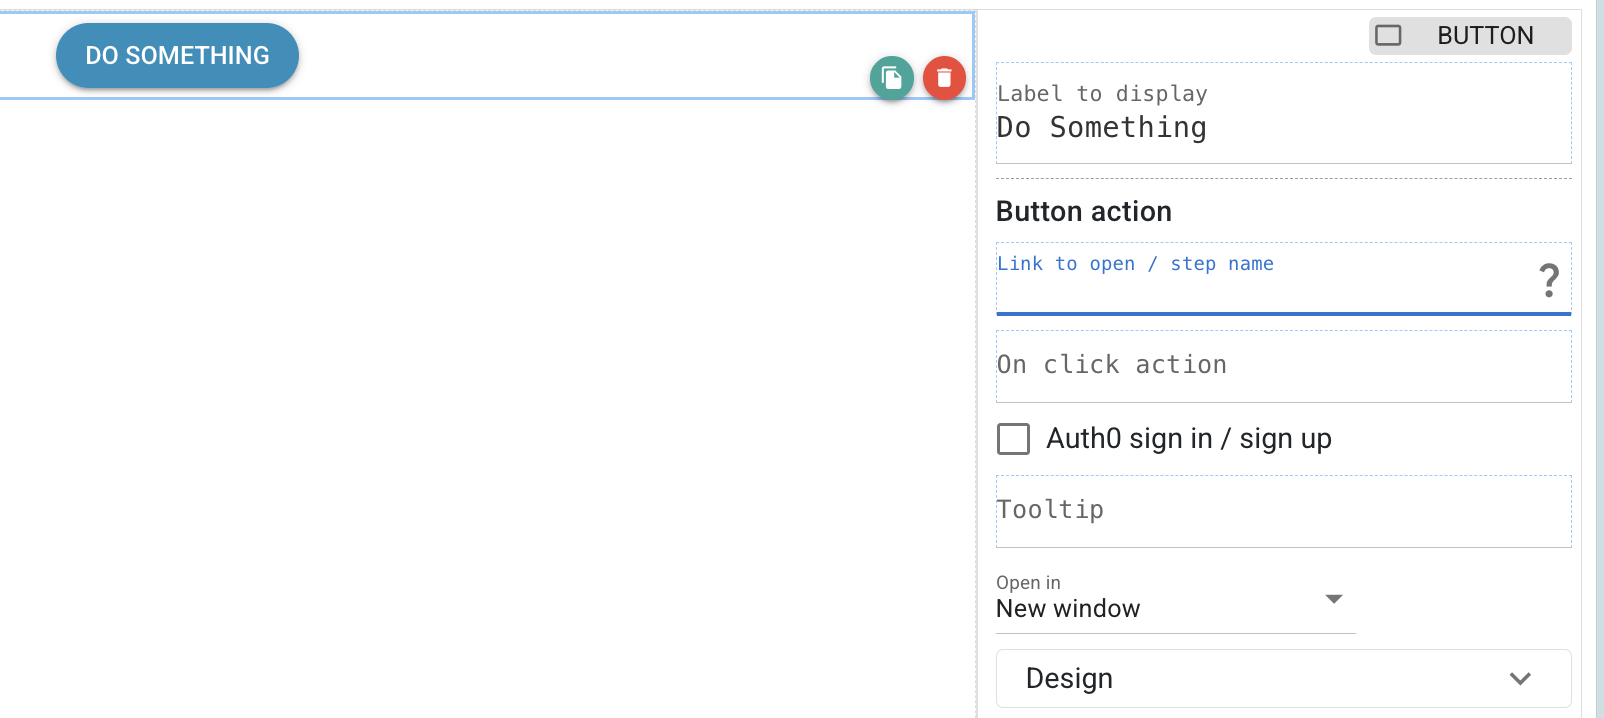Click the Tooltip text field
This screenshot has width=1604, height=718.
coord(1282,511)
